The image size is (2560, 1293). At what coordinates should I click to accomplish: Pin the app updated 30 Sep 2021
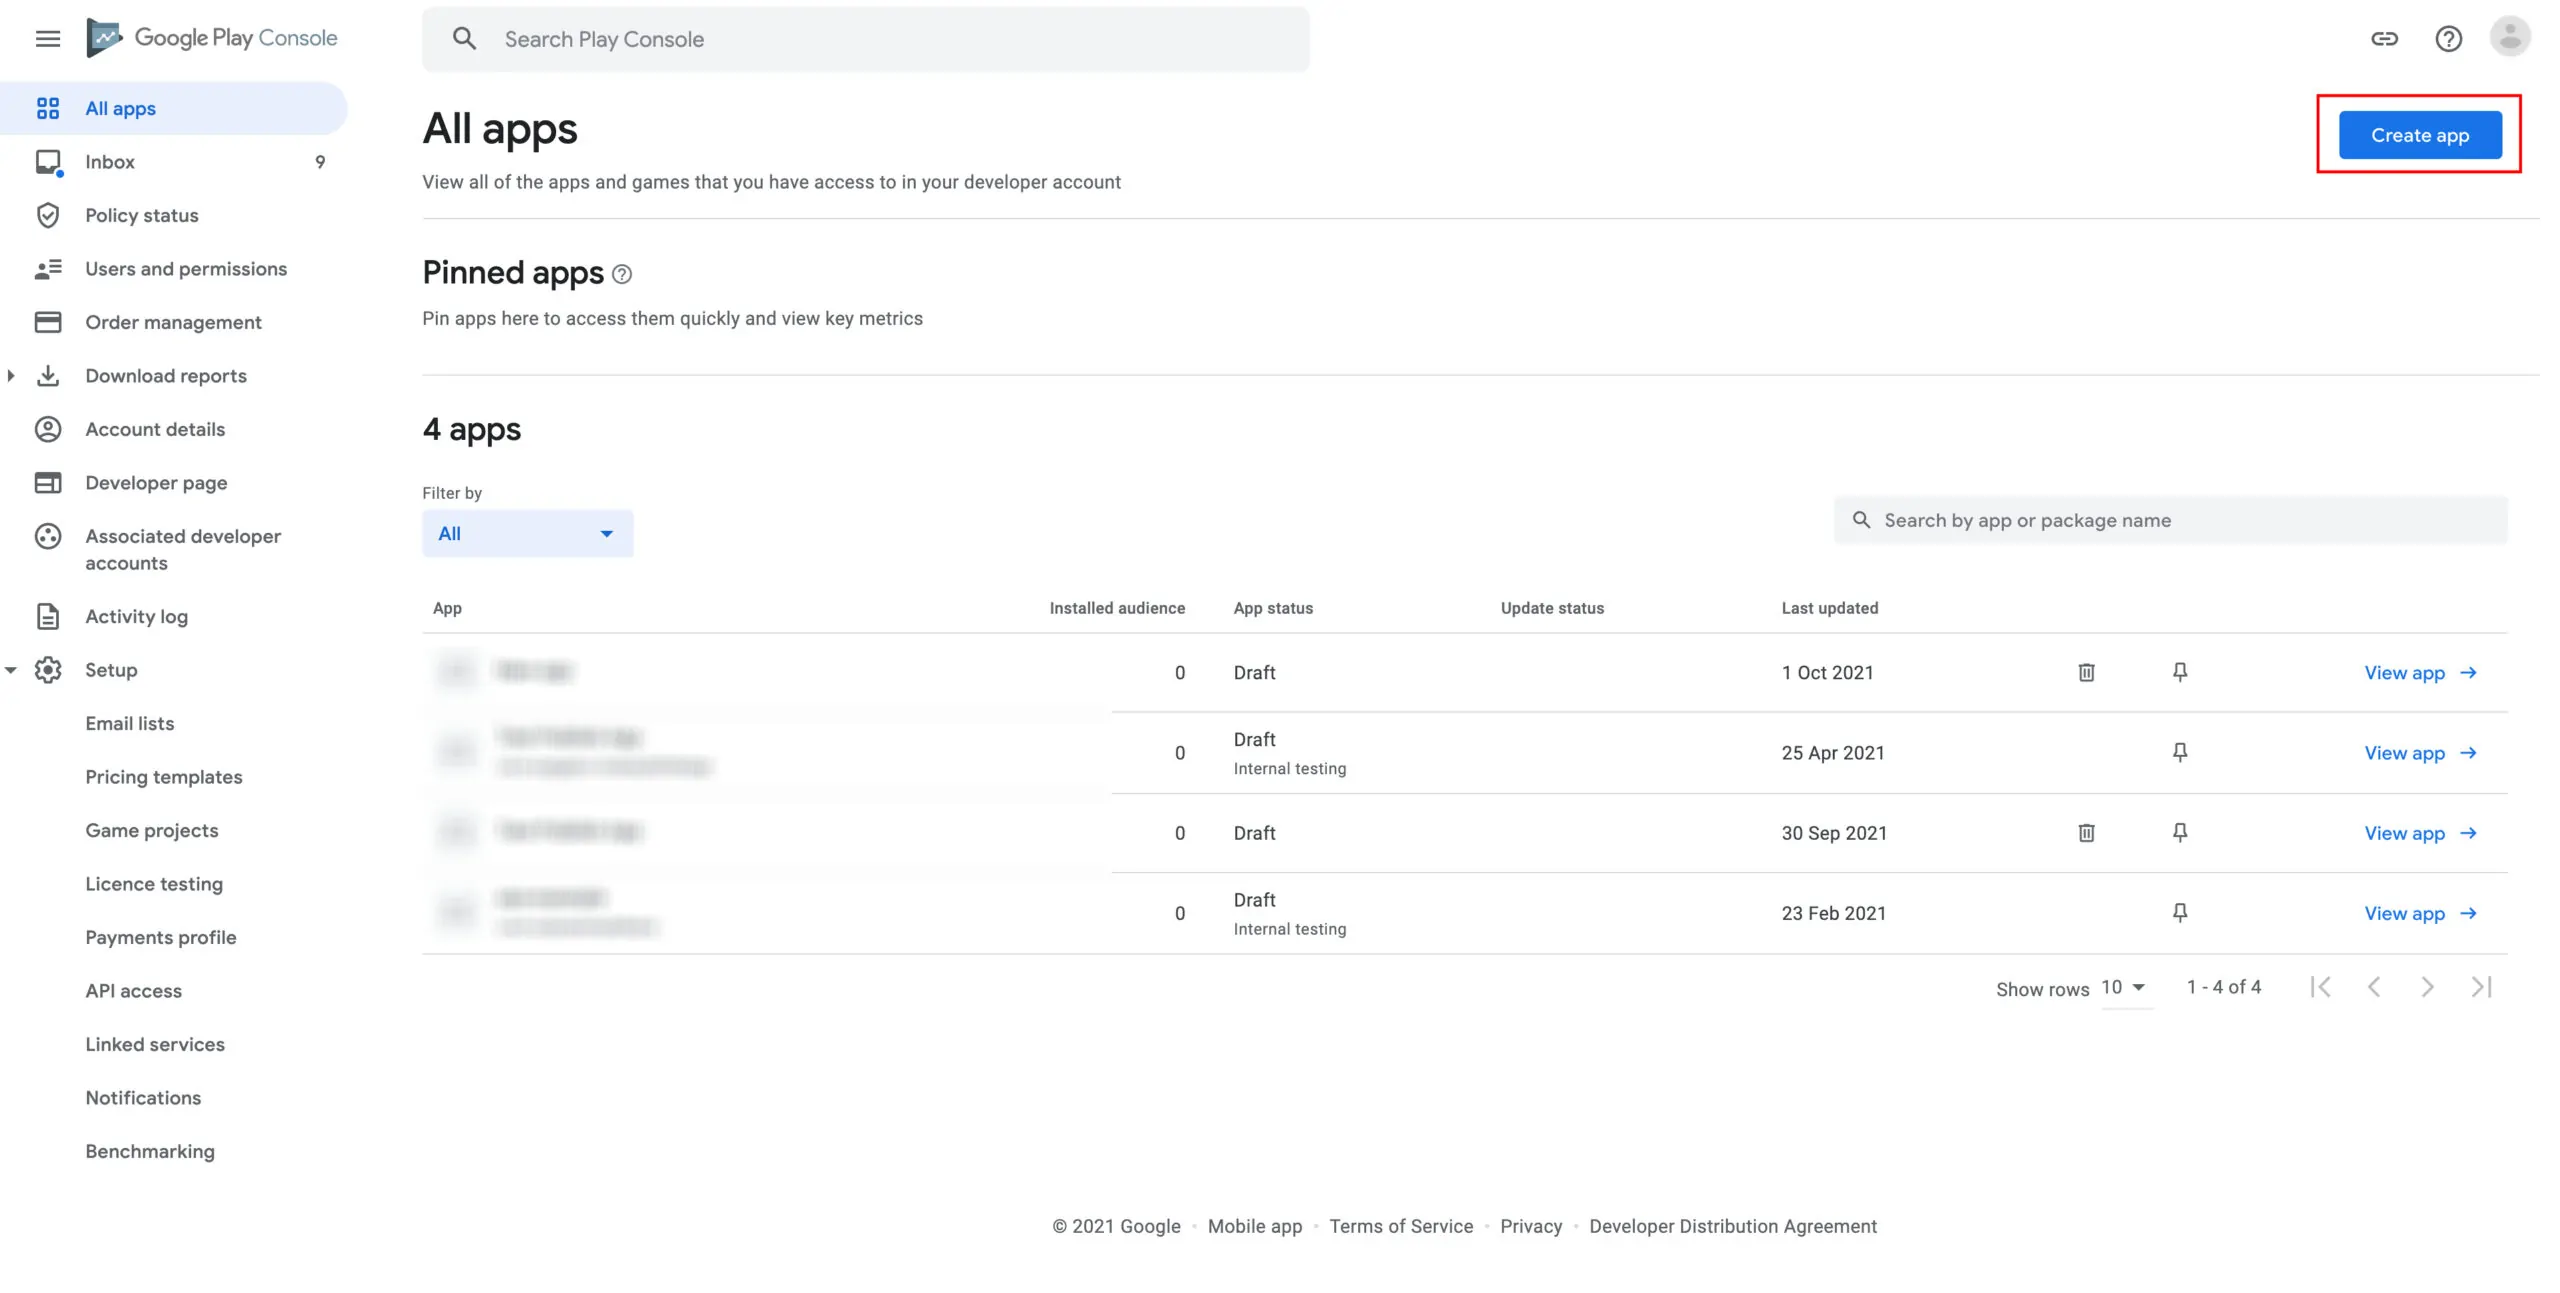[2180, 832]
